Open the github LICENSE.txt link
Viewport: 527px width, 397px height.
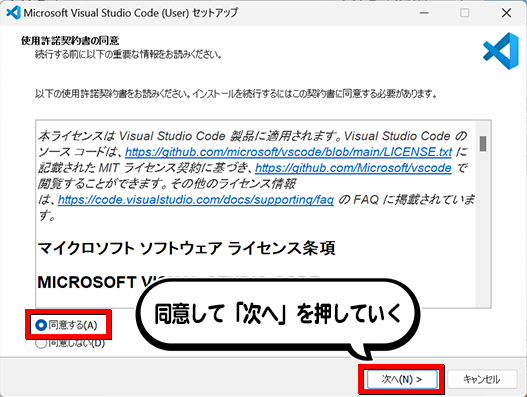pyautogui.click(x=288, y=152)
